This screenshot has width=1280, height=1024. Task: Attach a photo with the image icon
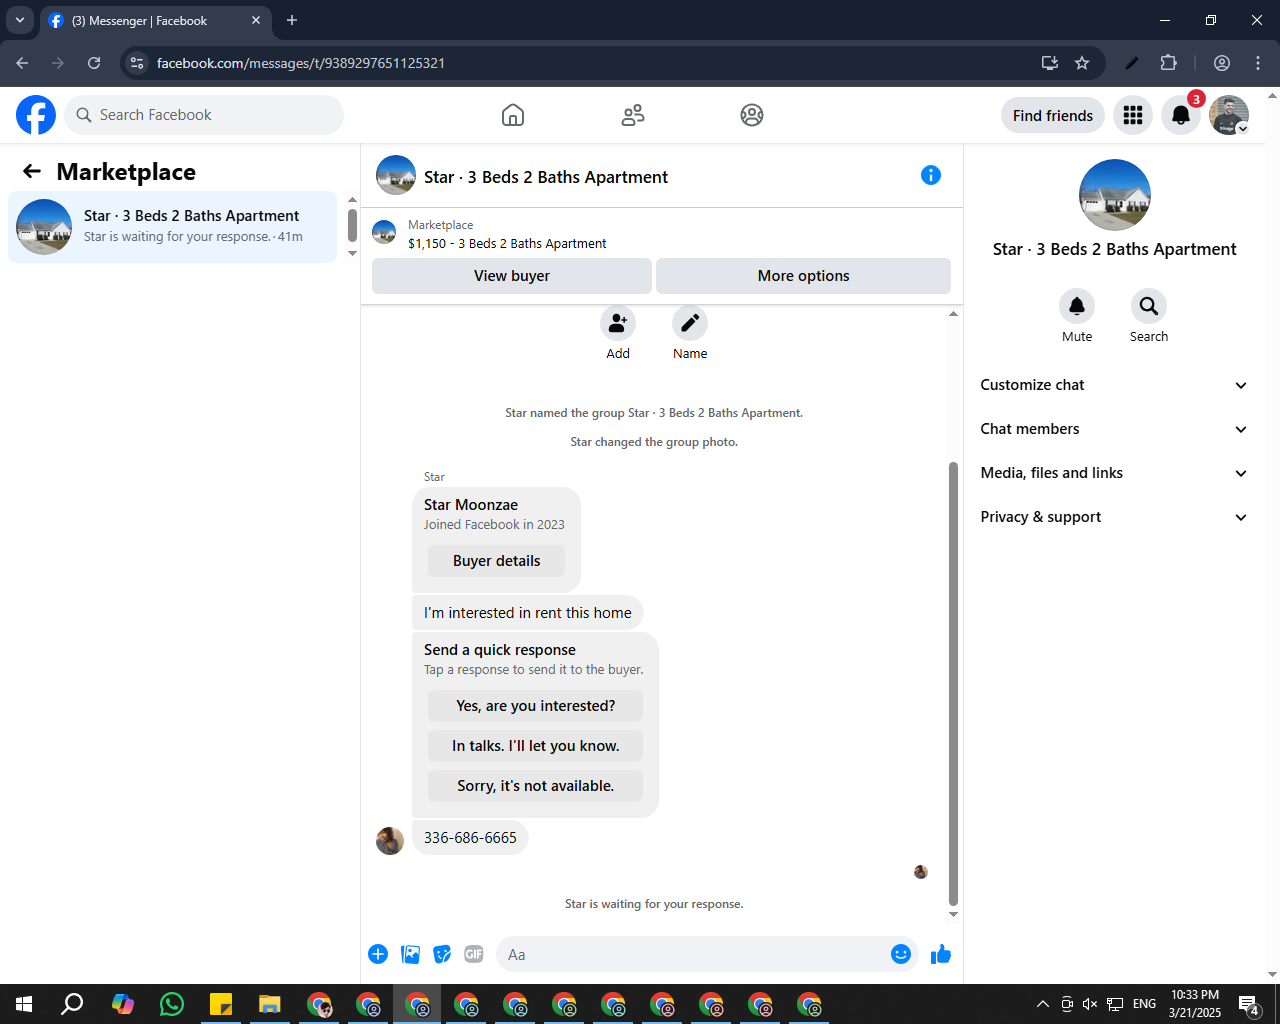[410, 954]
